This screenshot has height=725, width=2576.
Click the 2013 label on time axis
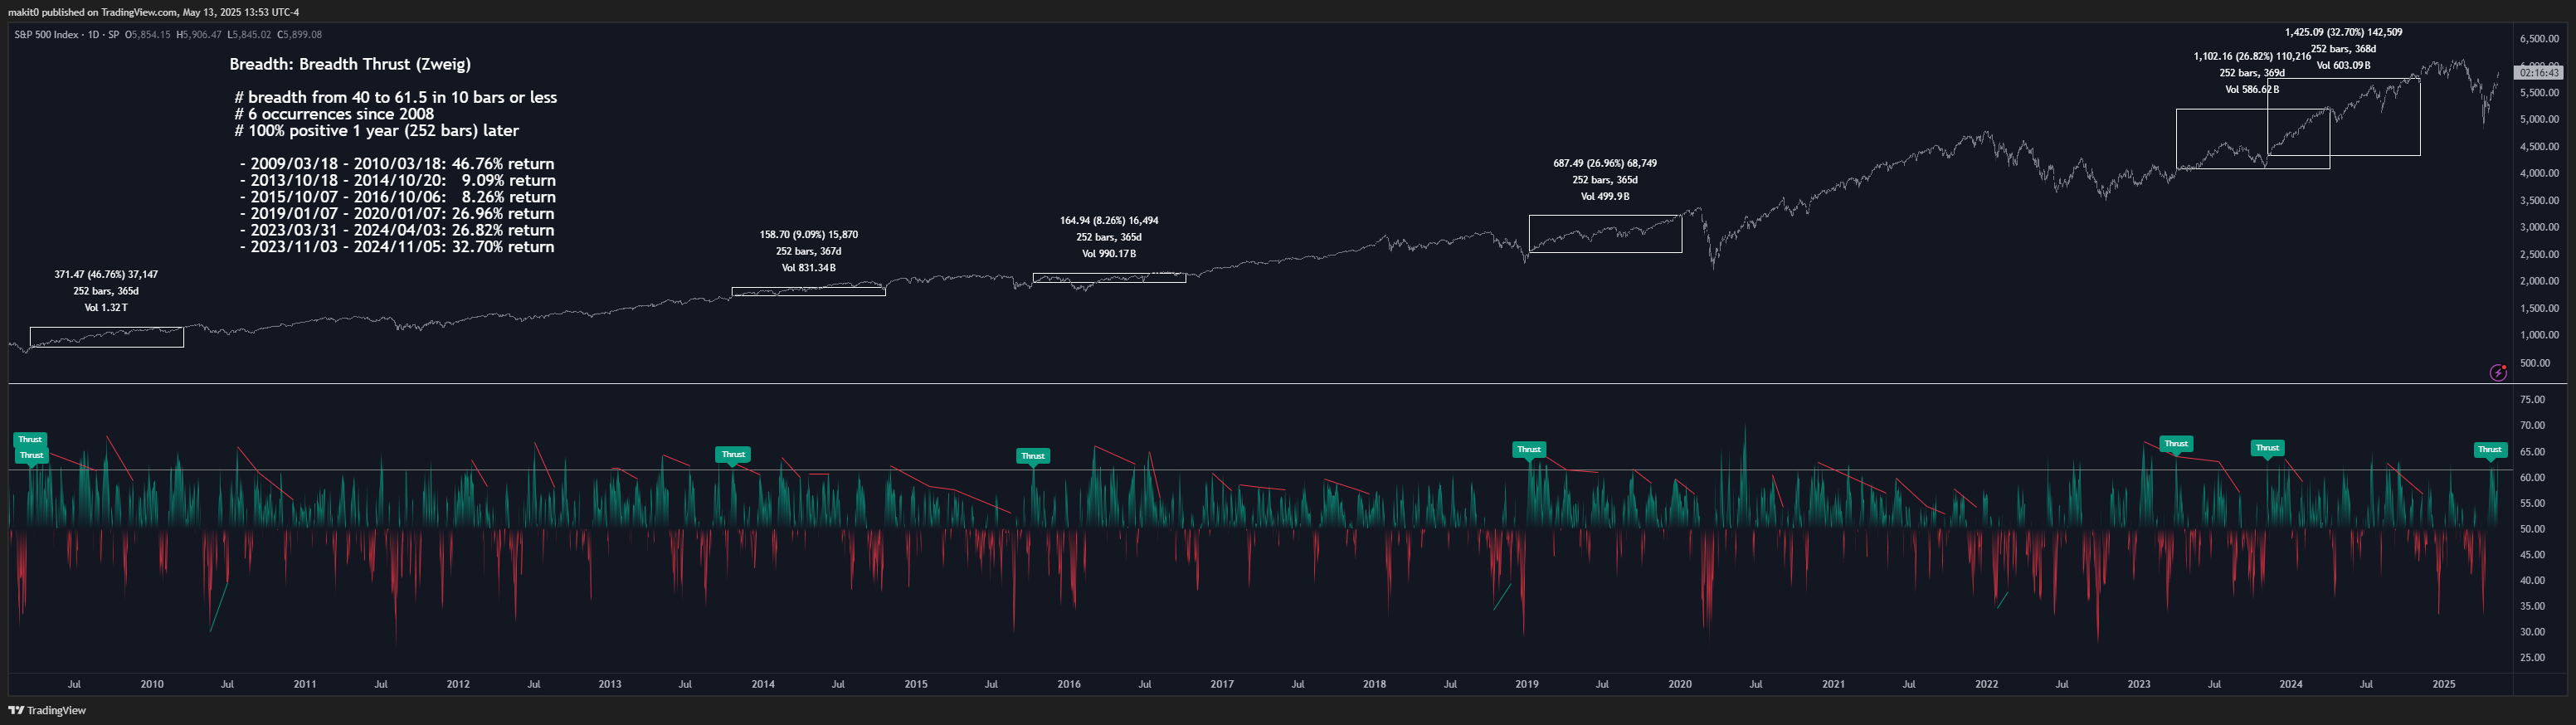coord(610,685)
